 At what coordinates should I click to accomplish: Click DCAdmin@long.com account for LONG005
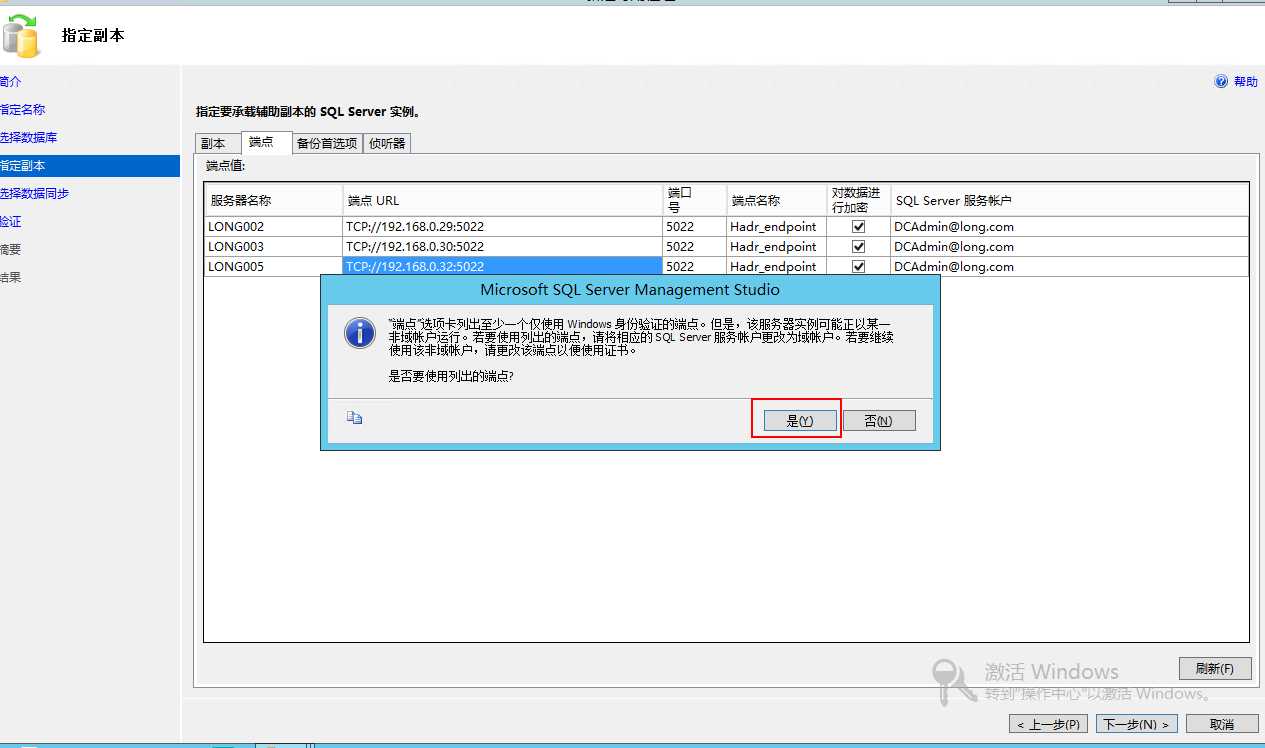1070,267
